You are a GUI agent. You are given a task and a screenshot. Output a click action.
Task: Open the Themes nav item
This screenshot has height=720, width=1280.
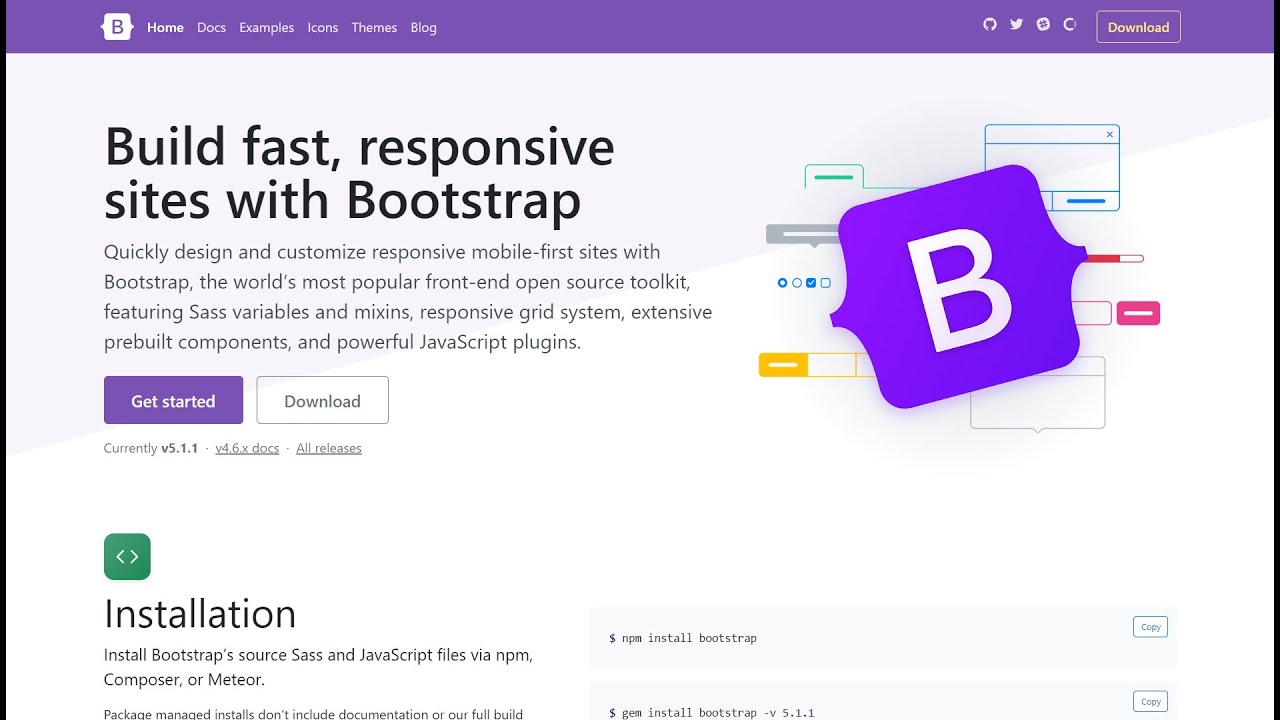(x=374, y=27)
